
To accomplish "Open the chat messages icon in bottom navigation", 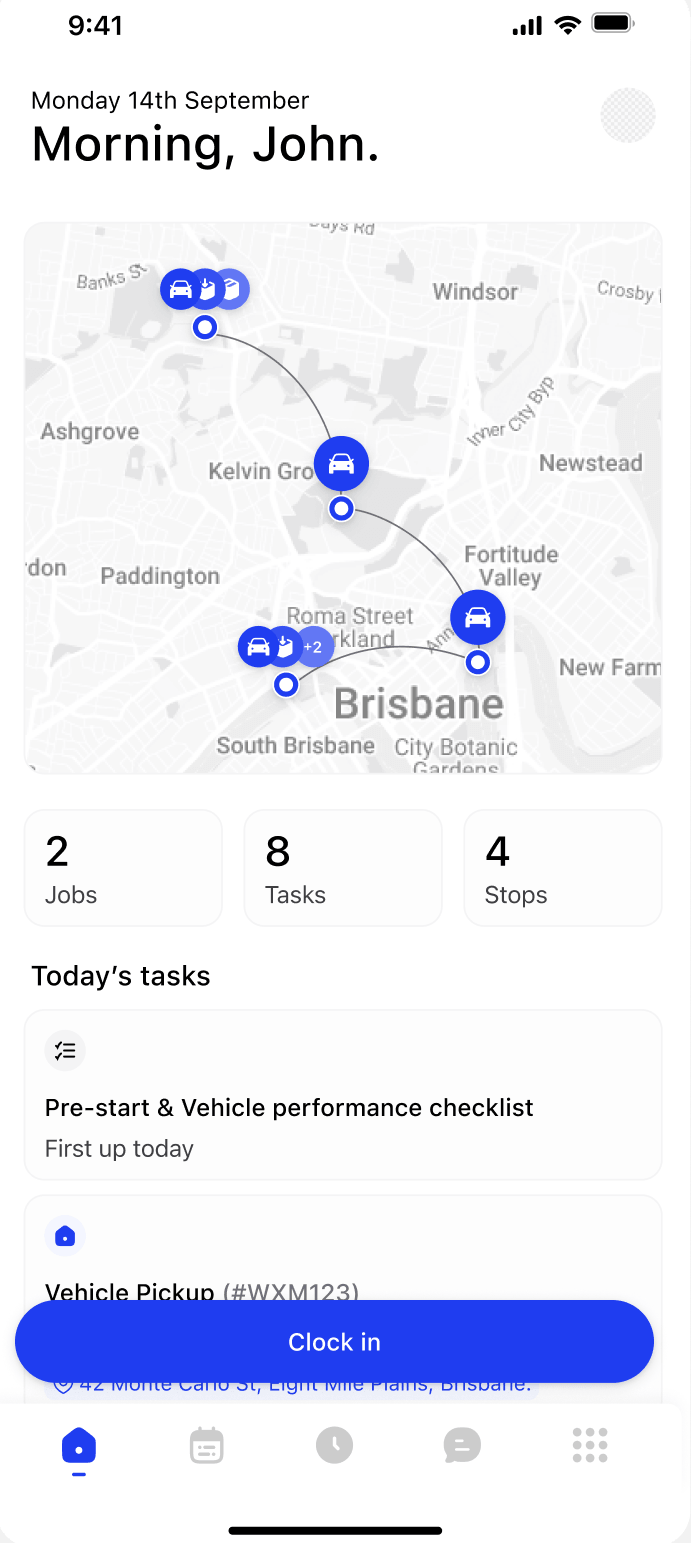I will 462,1445.
